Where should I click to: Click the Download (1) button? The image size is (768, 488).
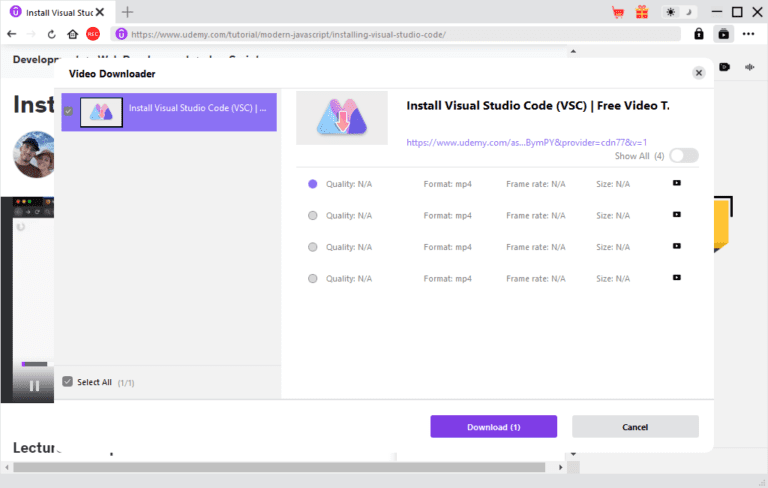493,427
